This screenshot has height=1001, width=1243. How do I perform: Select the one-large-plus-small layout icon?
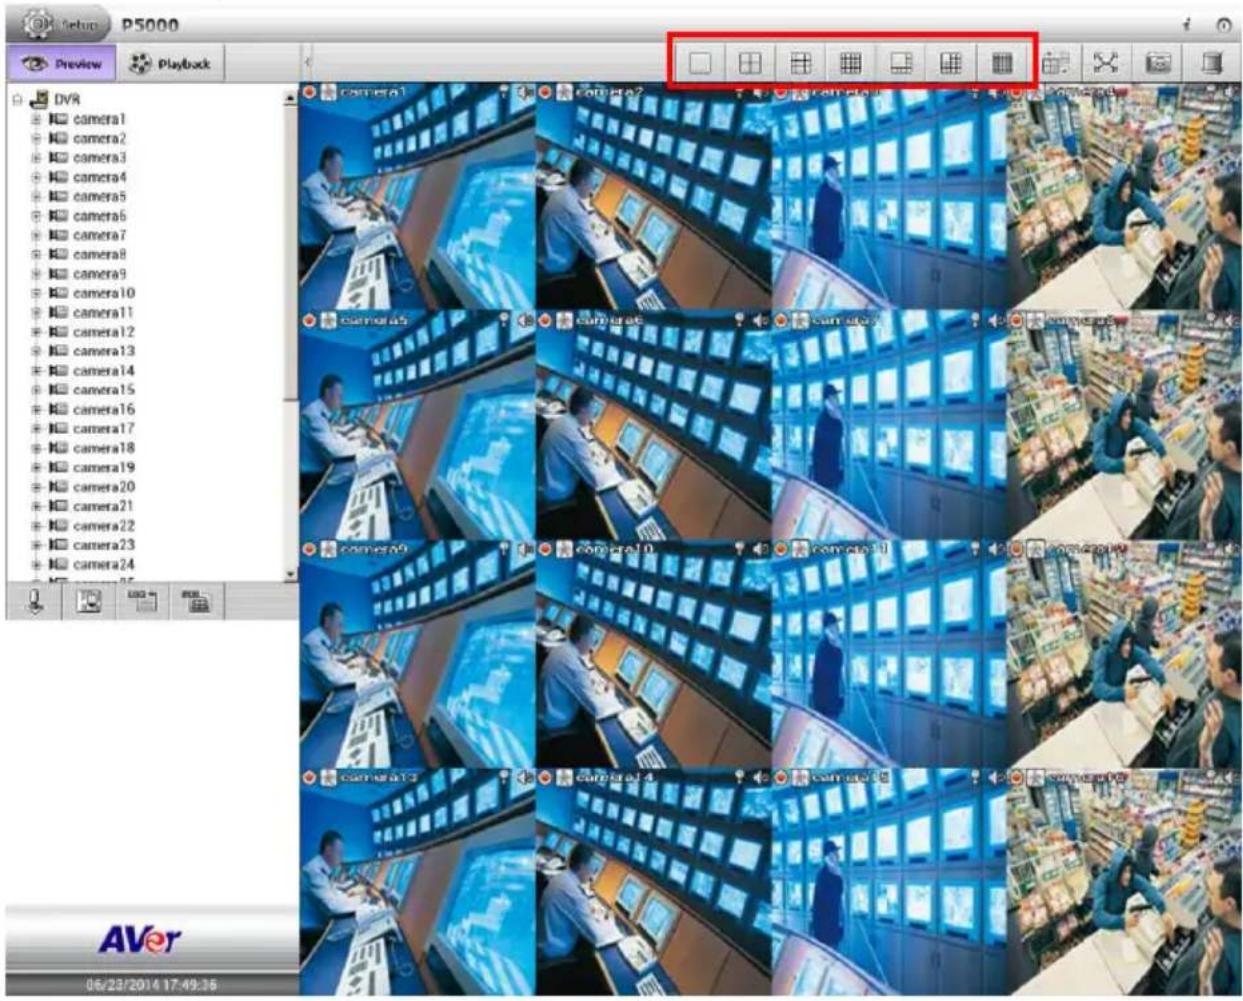(x=901, y=63)
